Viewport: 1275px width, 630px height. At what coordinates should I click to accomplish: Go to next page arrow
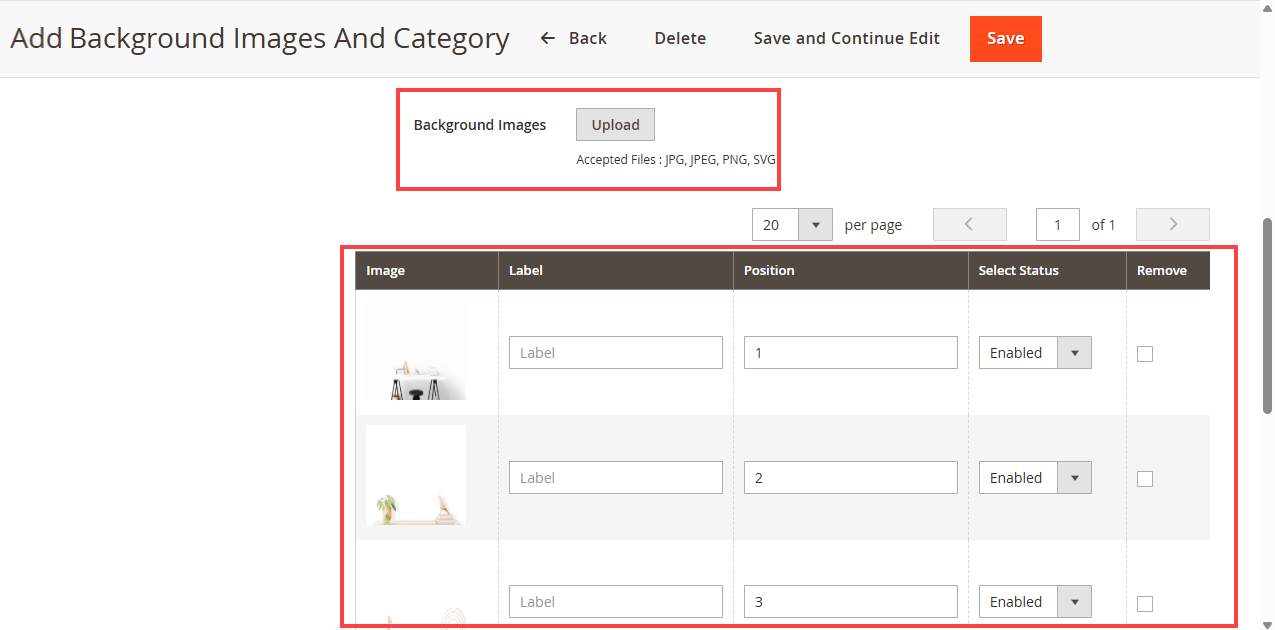click(1172, 224)
